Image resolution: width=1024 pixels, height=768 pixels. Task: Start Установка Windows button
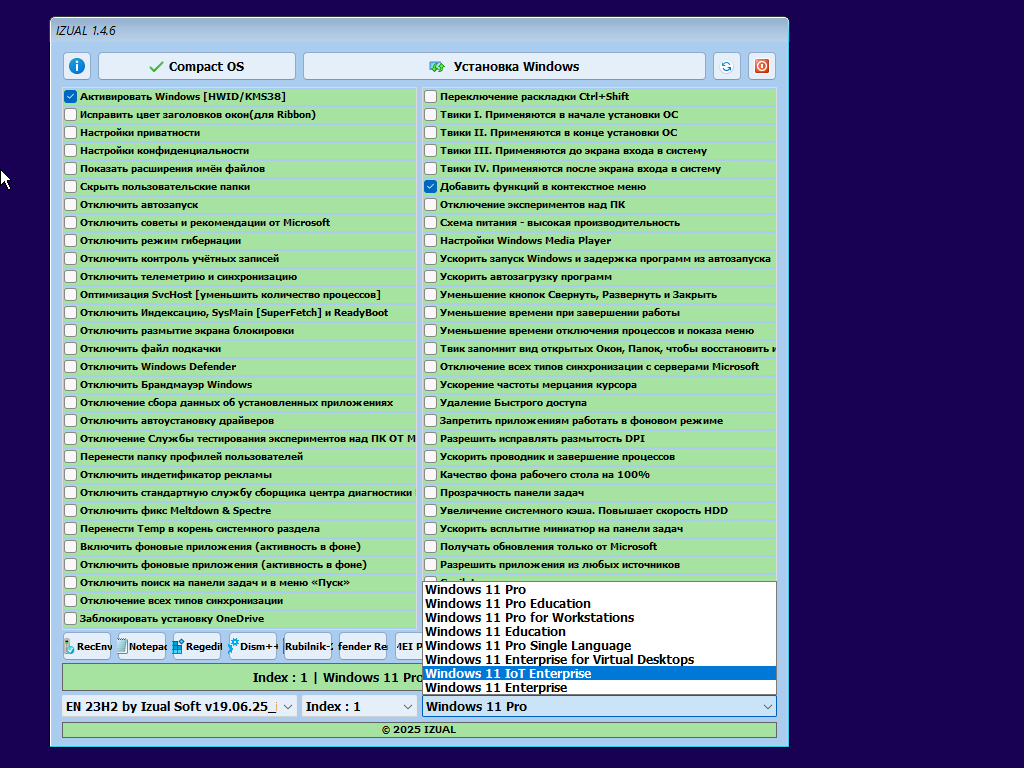tap(504, 66)
